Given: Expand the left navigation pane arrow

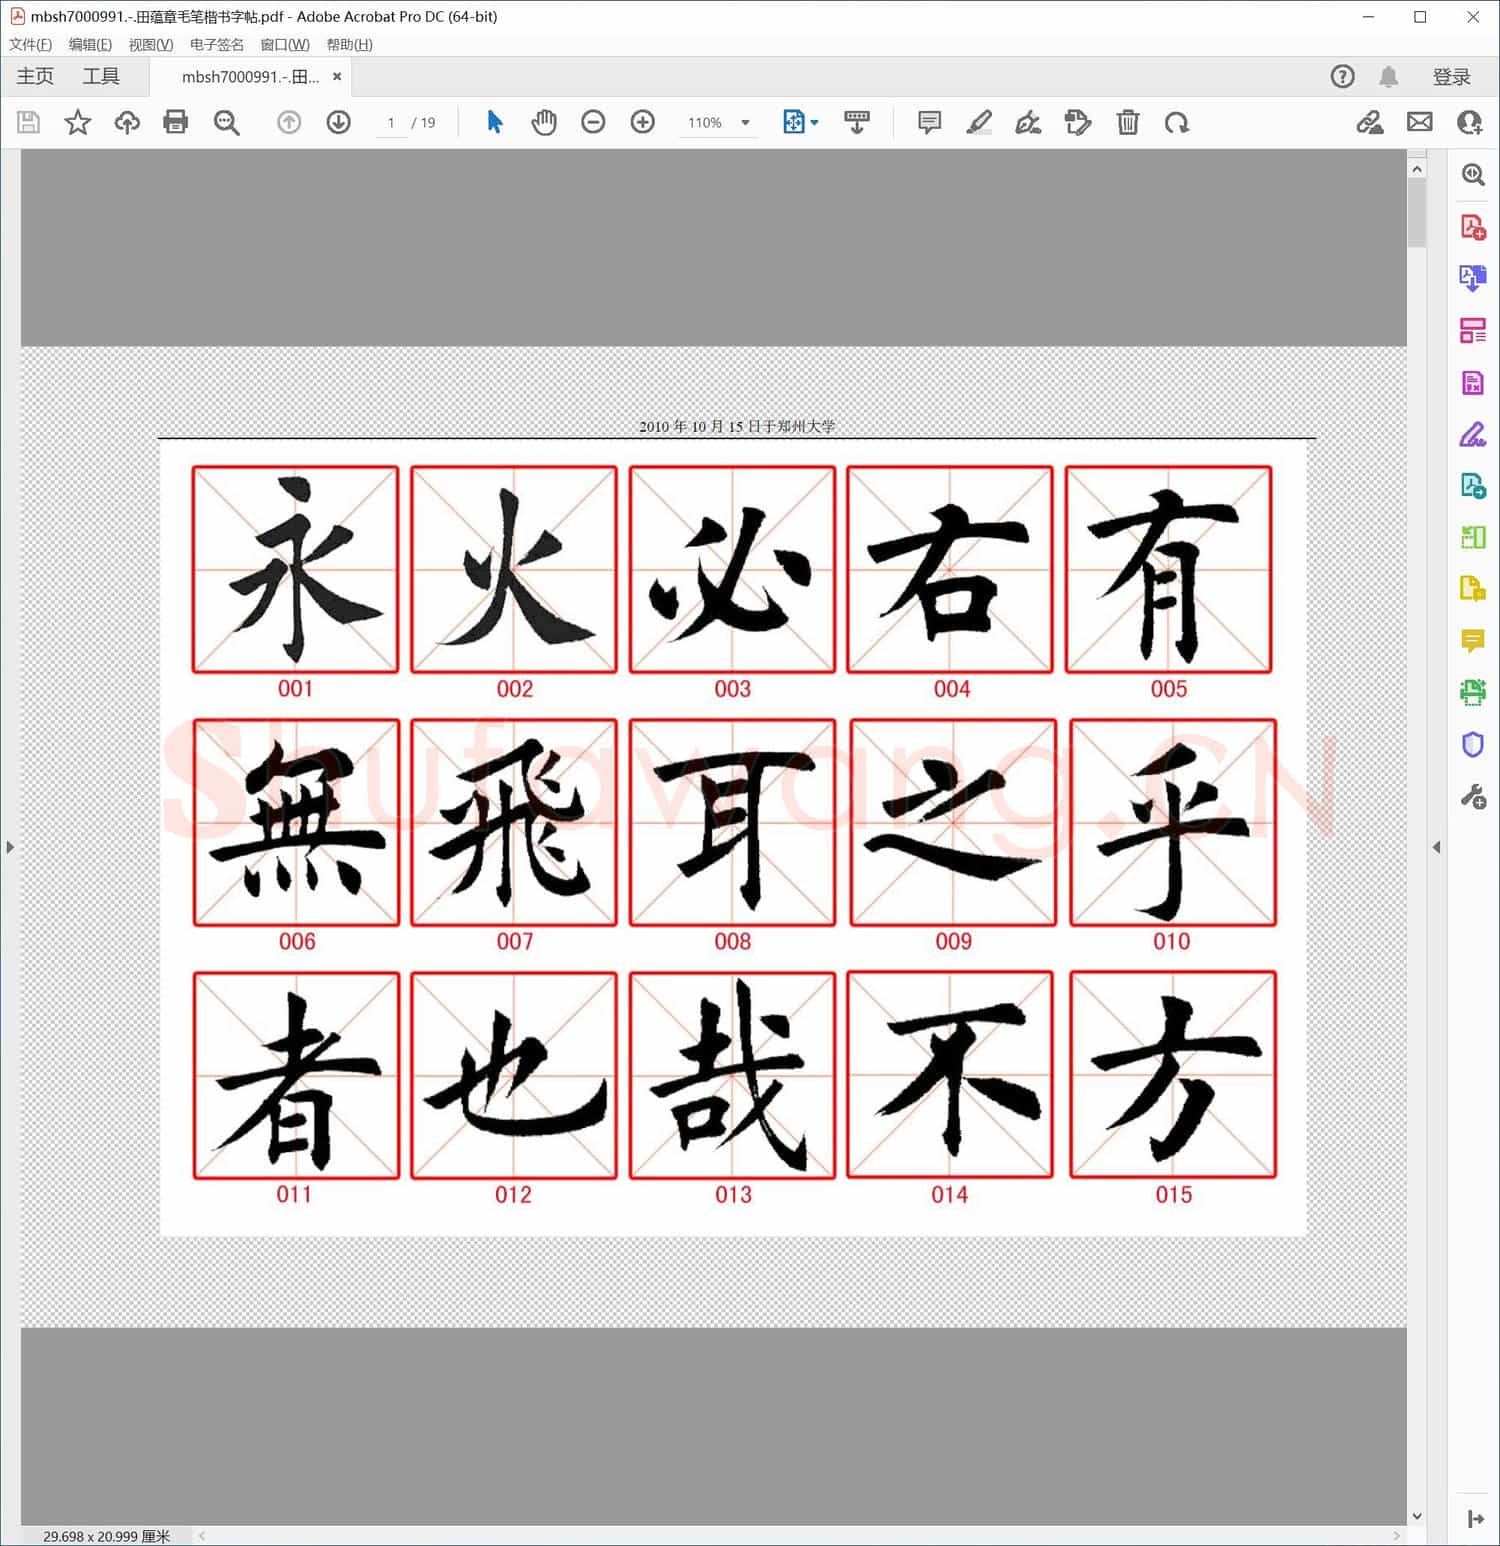Looking at the screenshot, I should pos(10,847).
